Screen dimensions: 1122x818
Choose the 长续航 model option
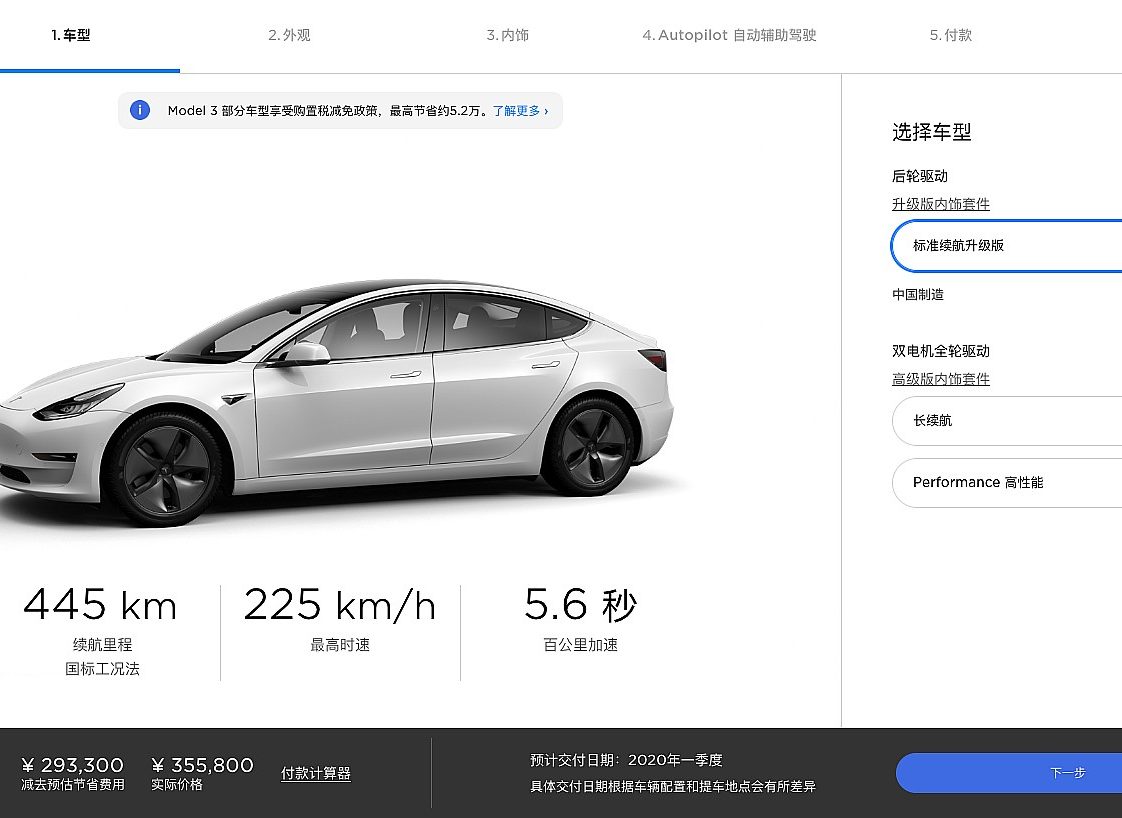[x=1007, y=421]
